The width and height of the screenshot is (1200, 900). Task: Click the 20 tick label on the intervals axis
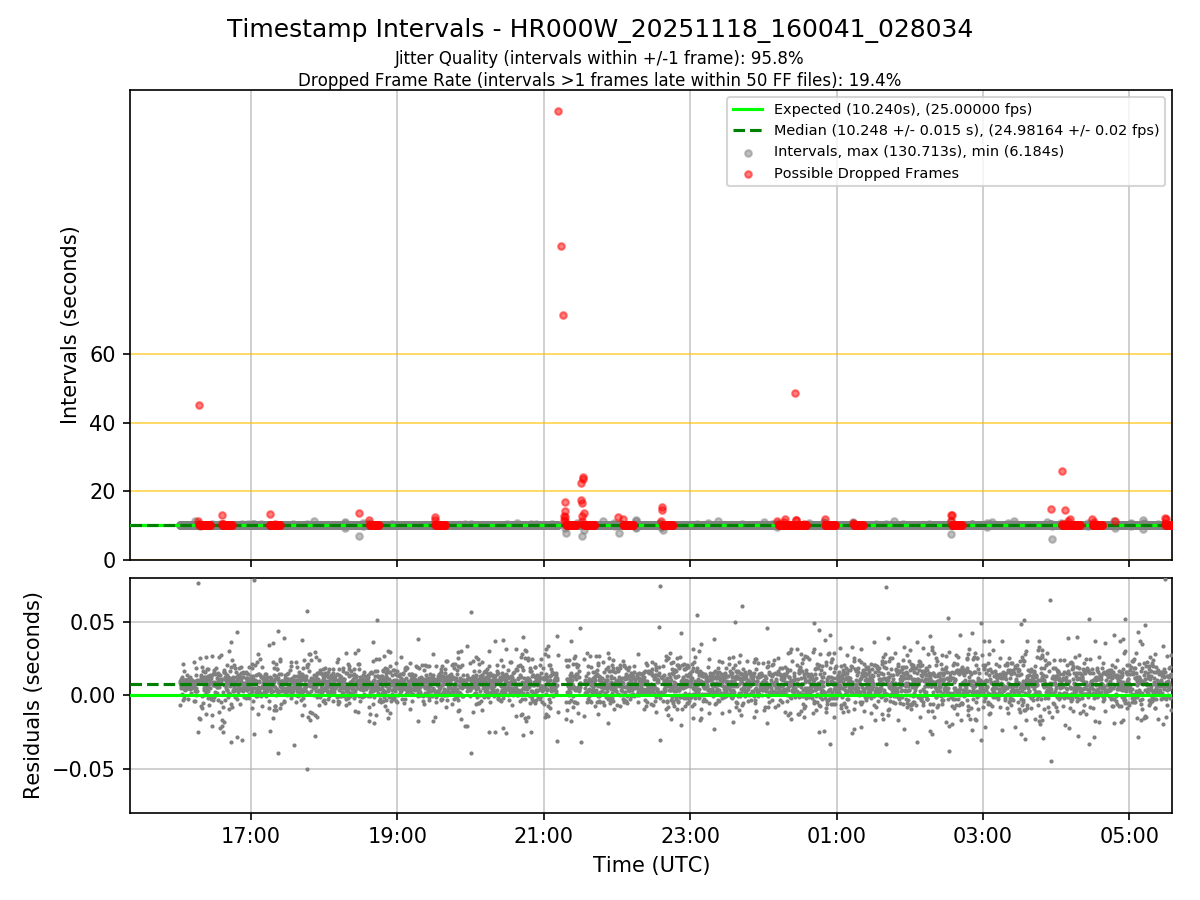[x=104, y=492]
